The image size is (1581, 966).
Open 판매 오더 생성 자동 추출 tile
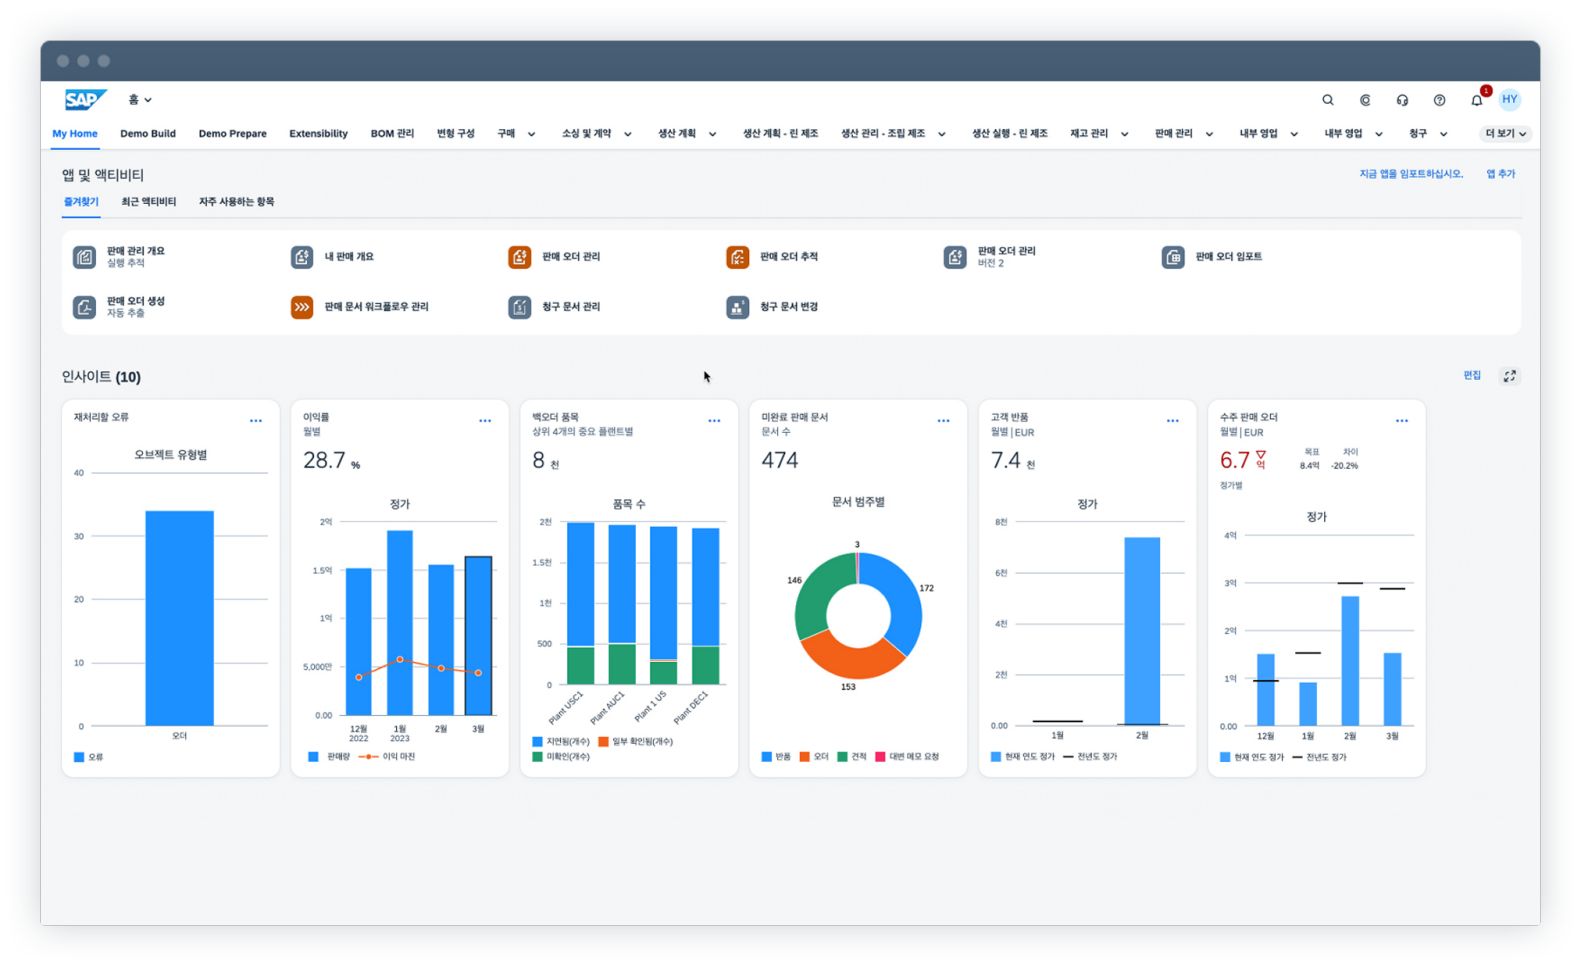click(120, 307)
